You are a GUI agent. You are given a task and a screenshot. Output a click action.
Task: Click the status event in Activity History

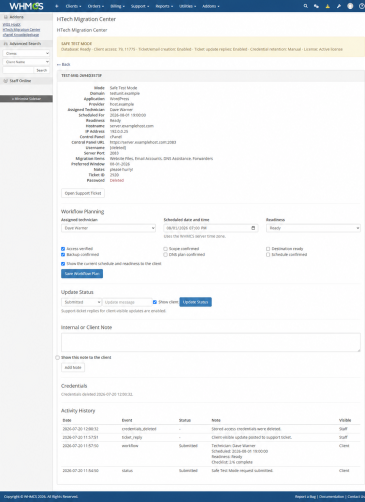[127, 471]
